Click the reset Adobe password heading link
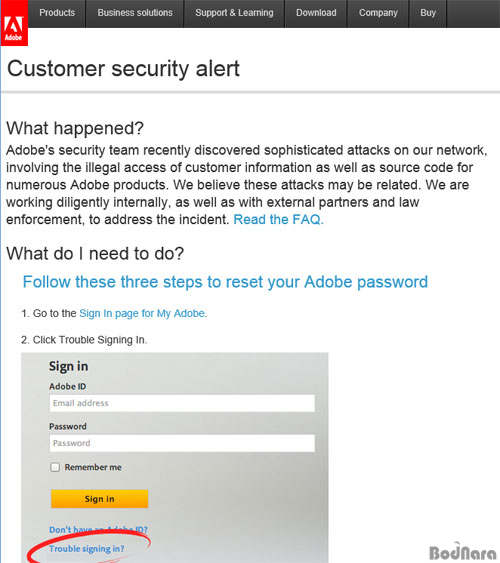Image resolution: width=500 pixels, height=563 pixels. 225,282
